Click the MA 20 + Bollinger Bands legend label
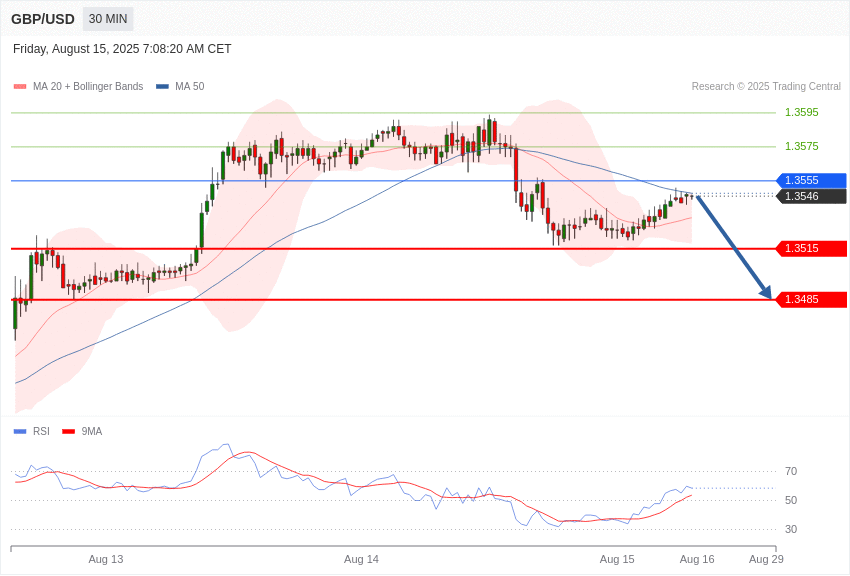This screenshot has width=850, height=576. [88, 87]
